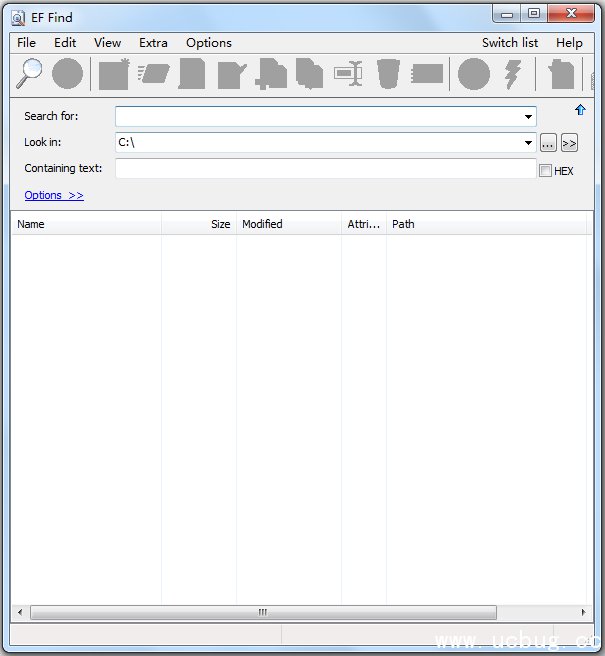Click the round icon left of lightning bolt
The height and width of the screenshot is (656, 605).
click(x=474, y=74)
